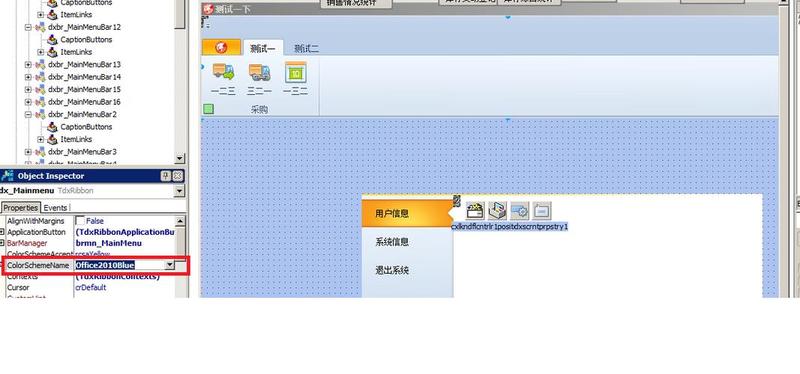Switch to the Properties tab
Viewport: 800px width, 374px height.
pos(21,208)
